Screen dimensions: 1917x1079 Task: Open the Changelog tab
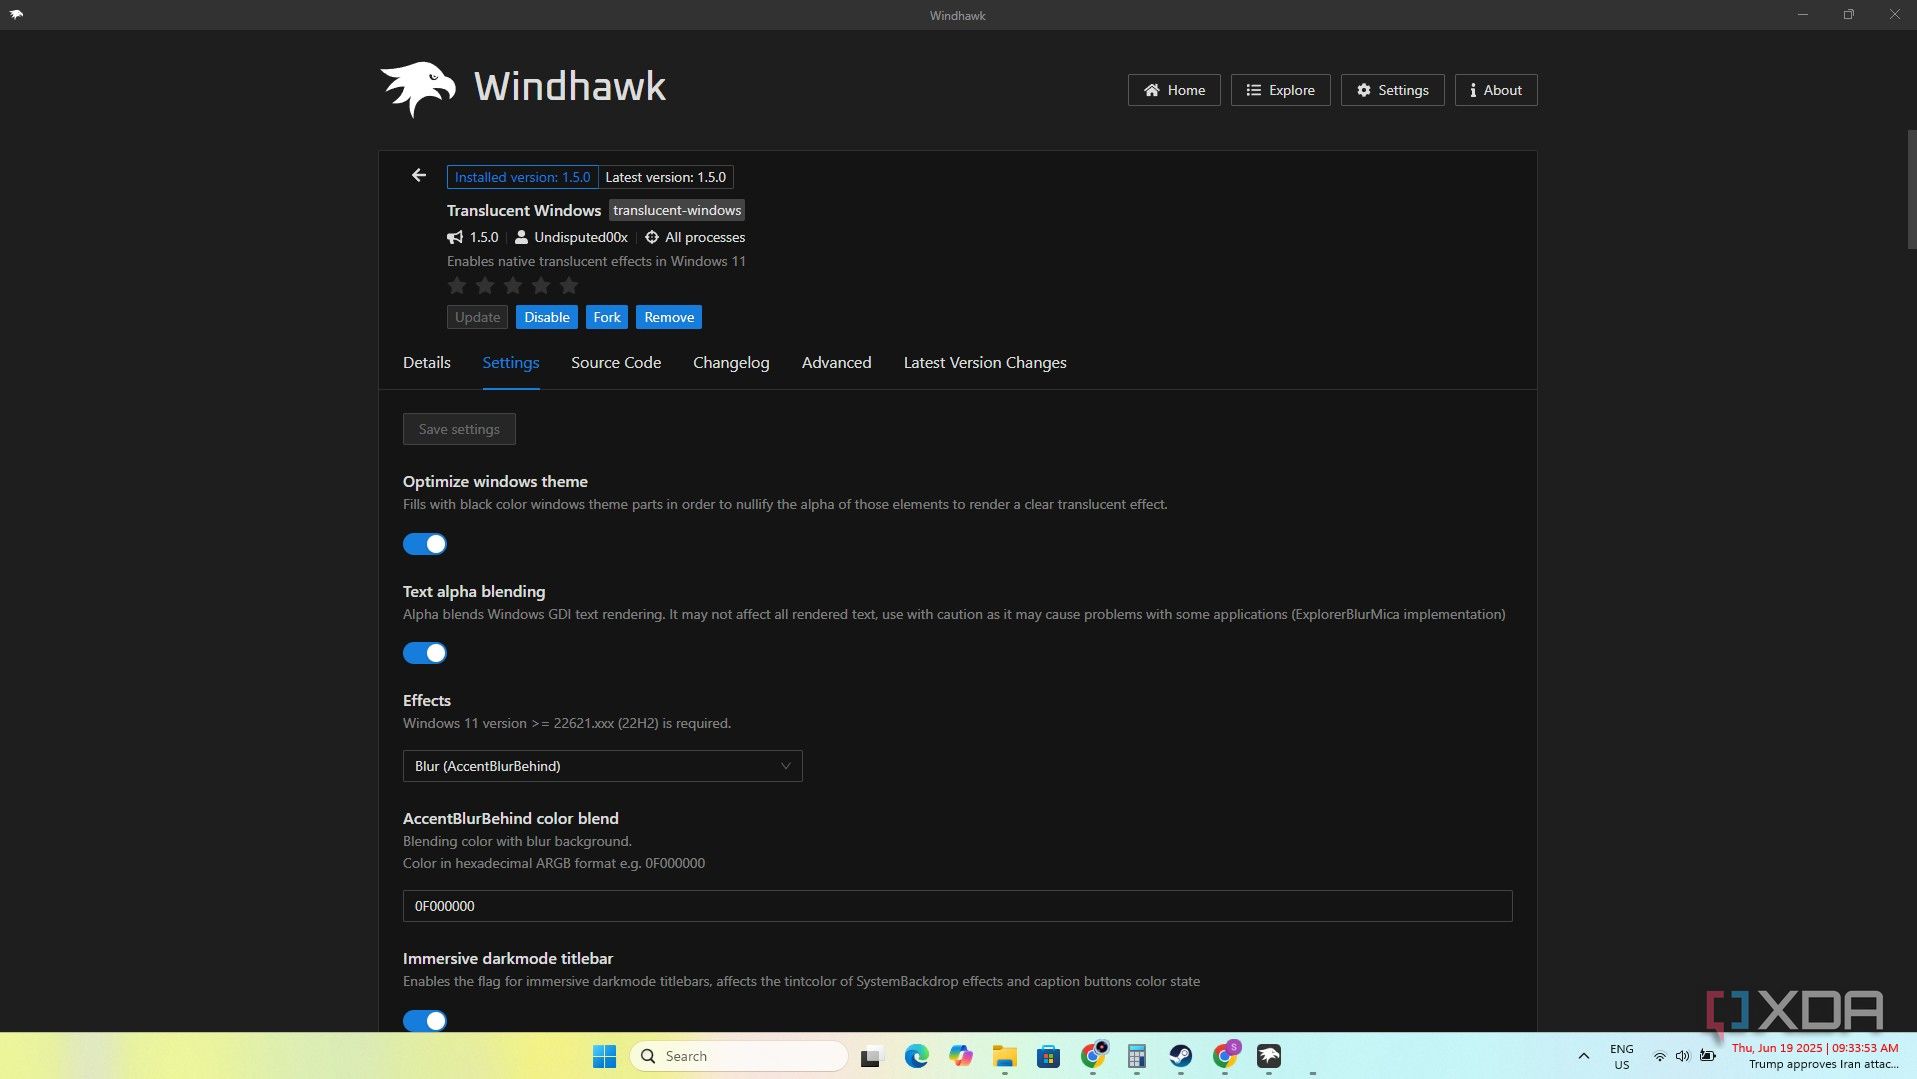point(731,363)
